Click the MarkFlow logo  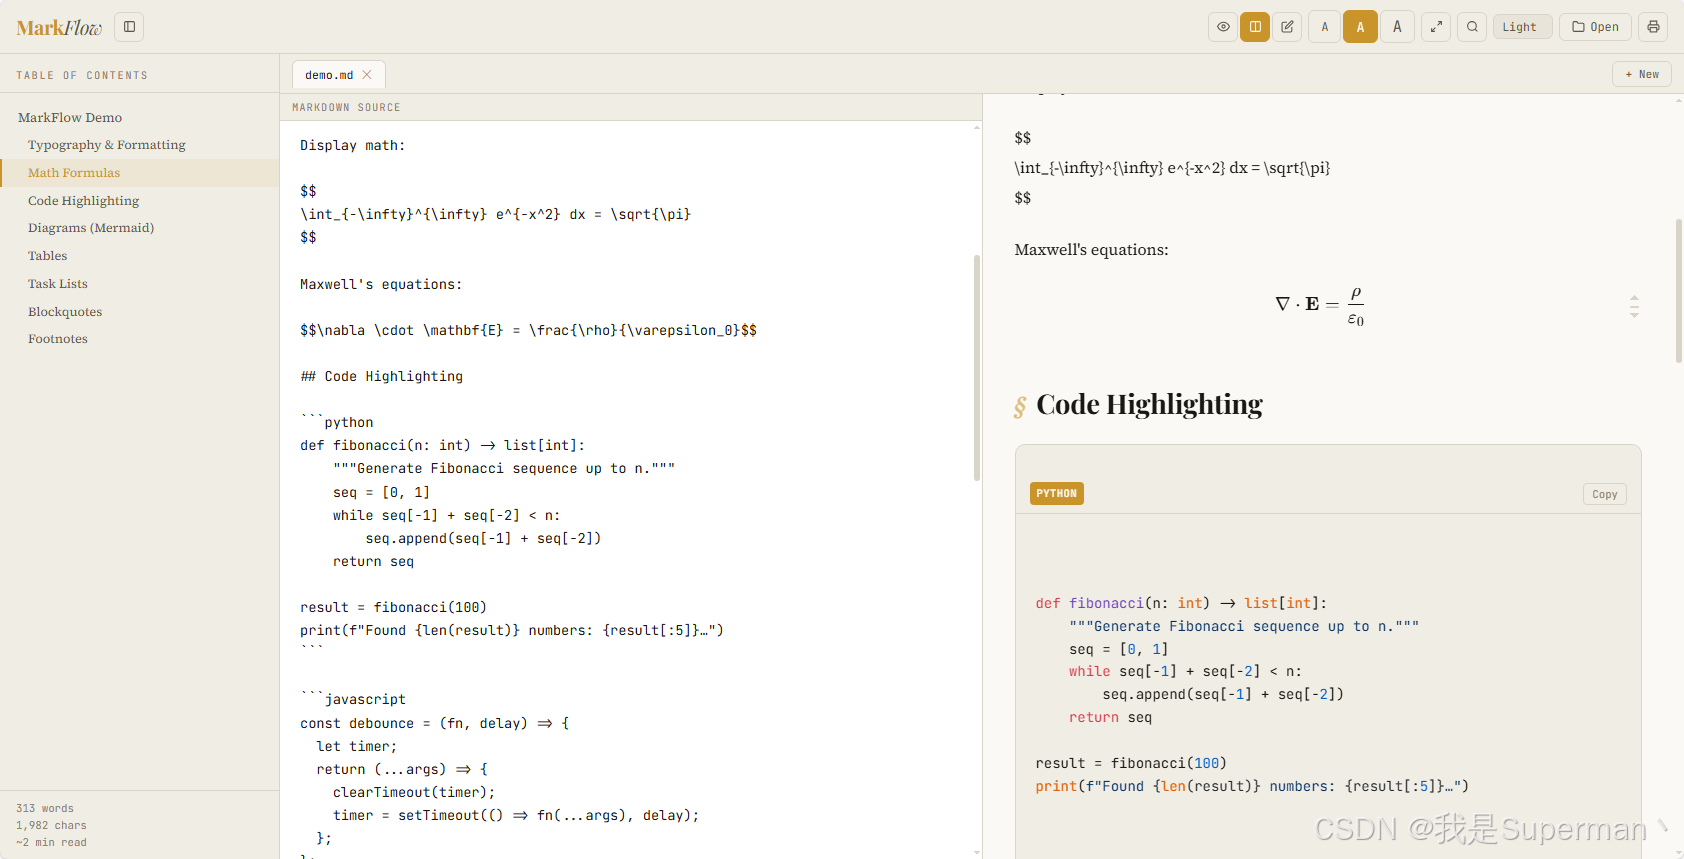[59, 28]
